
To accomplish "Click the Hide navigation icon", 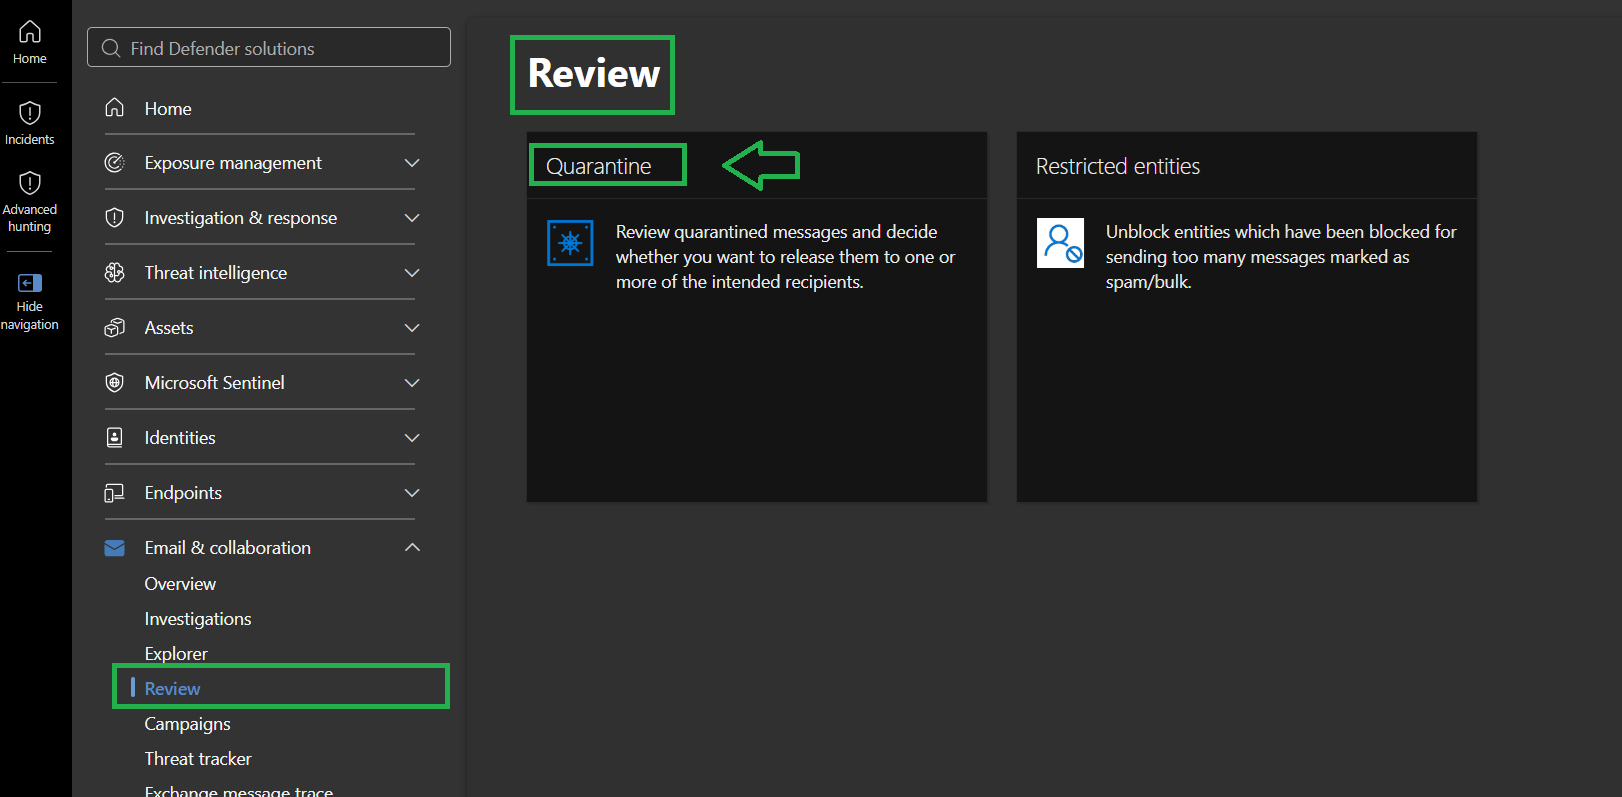I will pos(30,283).
